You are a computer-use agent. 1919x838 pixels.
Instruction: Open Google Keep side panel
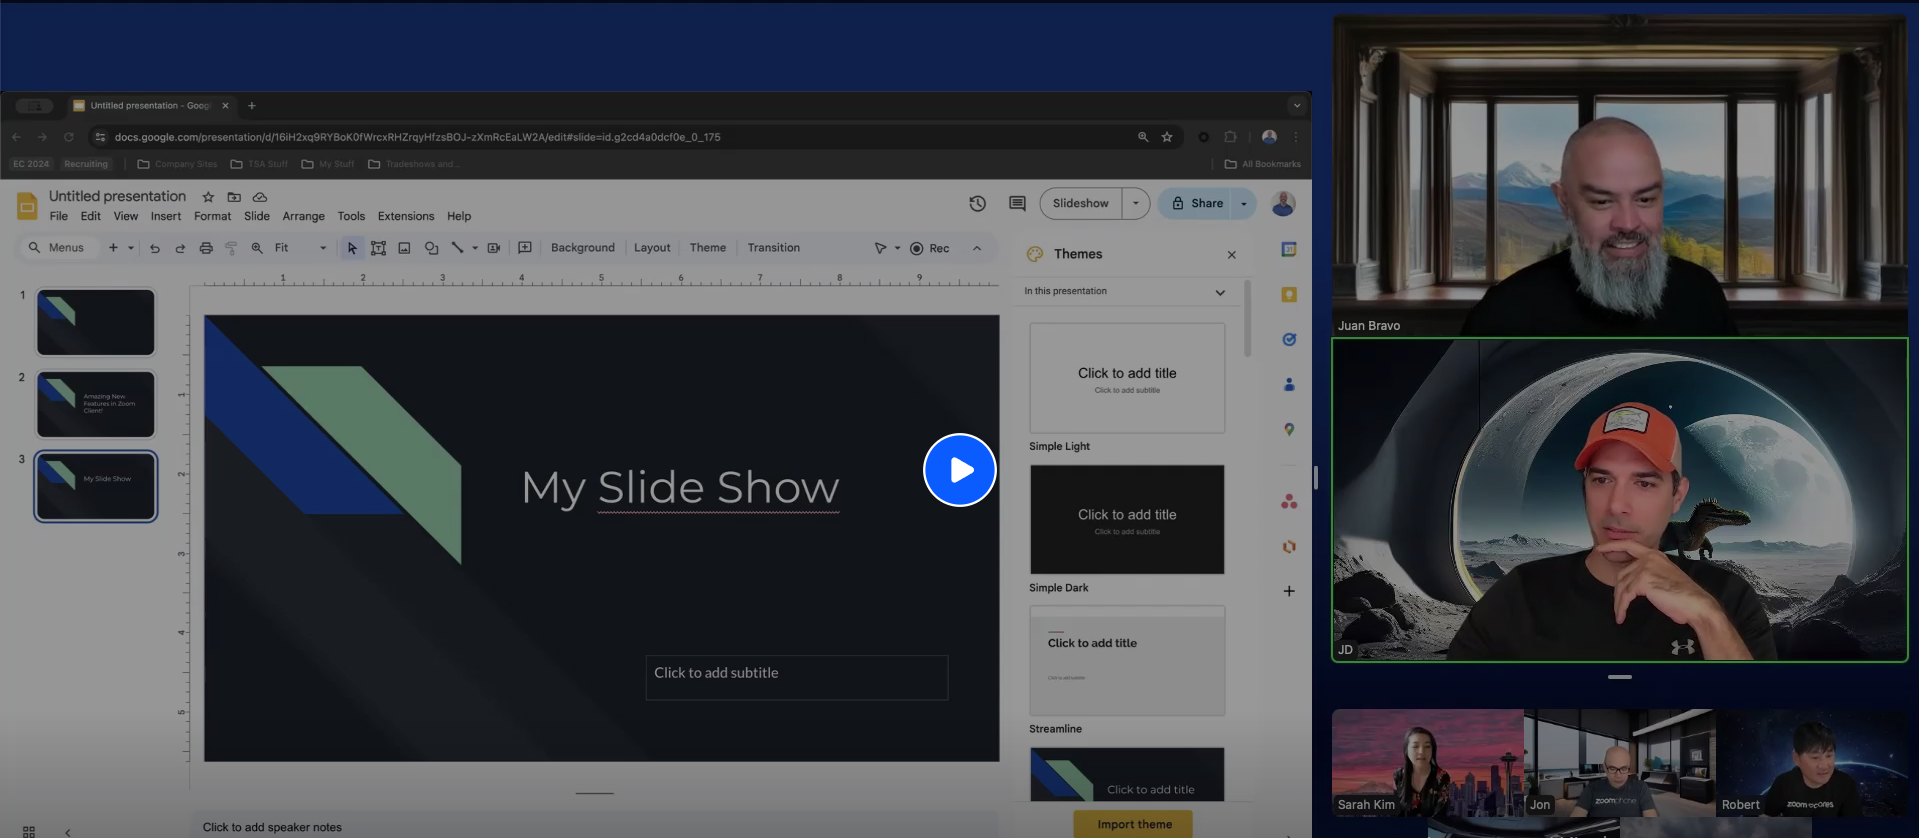click(1289, 294)
